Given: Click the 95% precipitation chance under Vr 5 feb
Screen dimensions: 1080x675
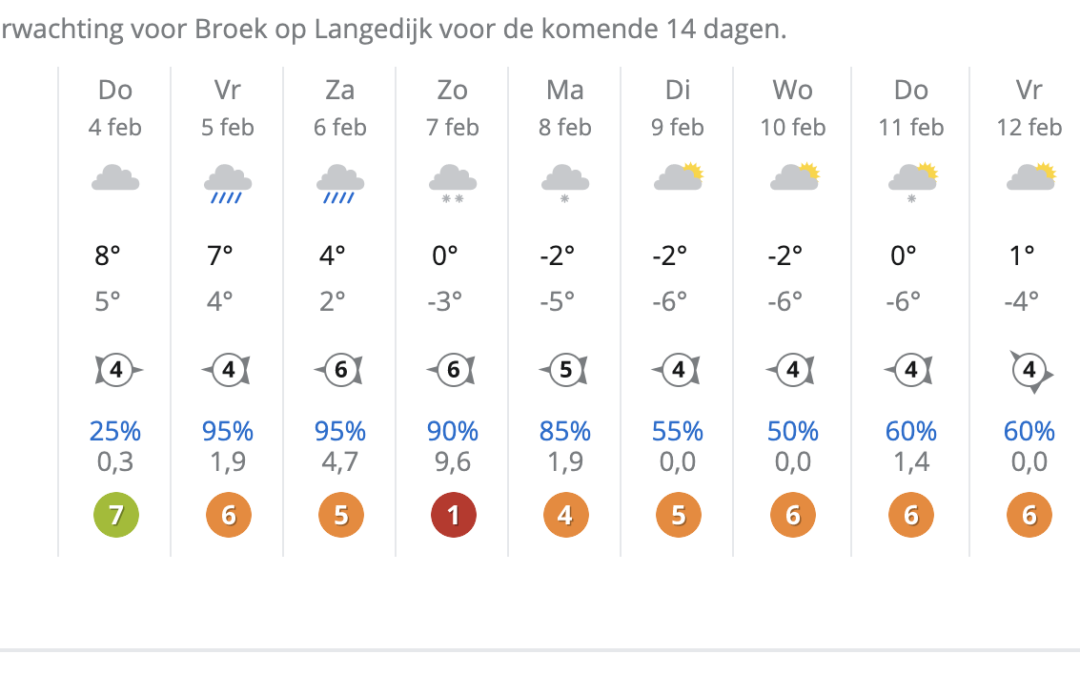Looking at the screenshot, I should pos(227,432).
